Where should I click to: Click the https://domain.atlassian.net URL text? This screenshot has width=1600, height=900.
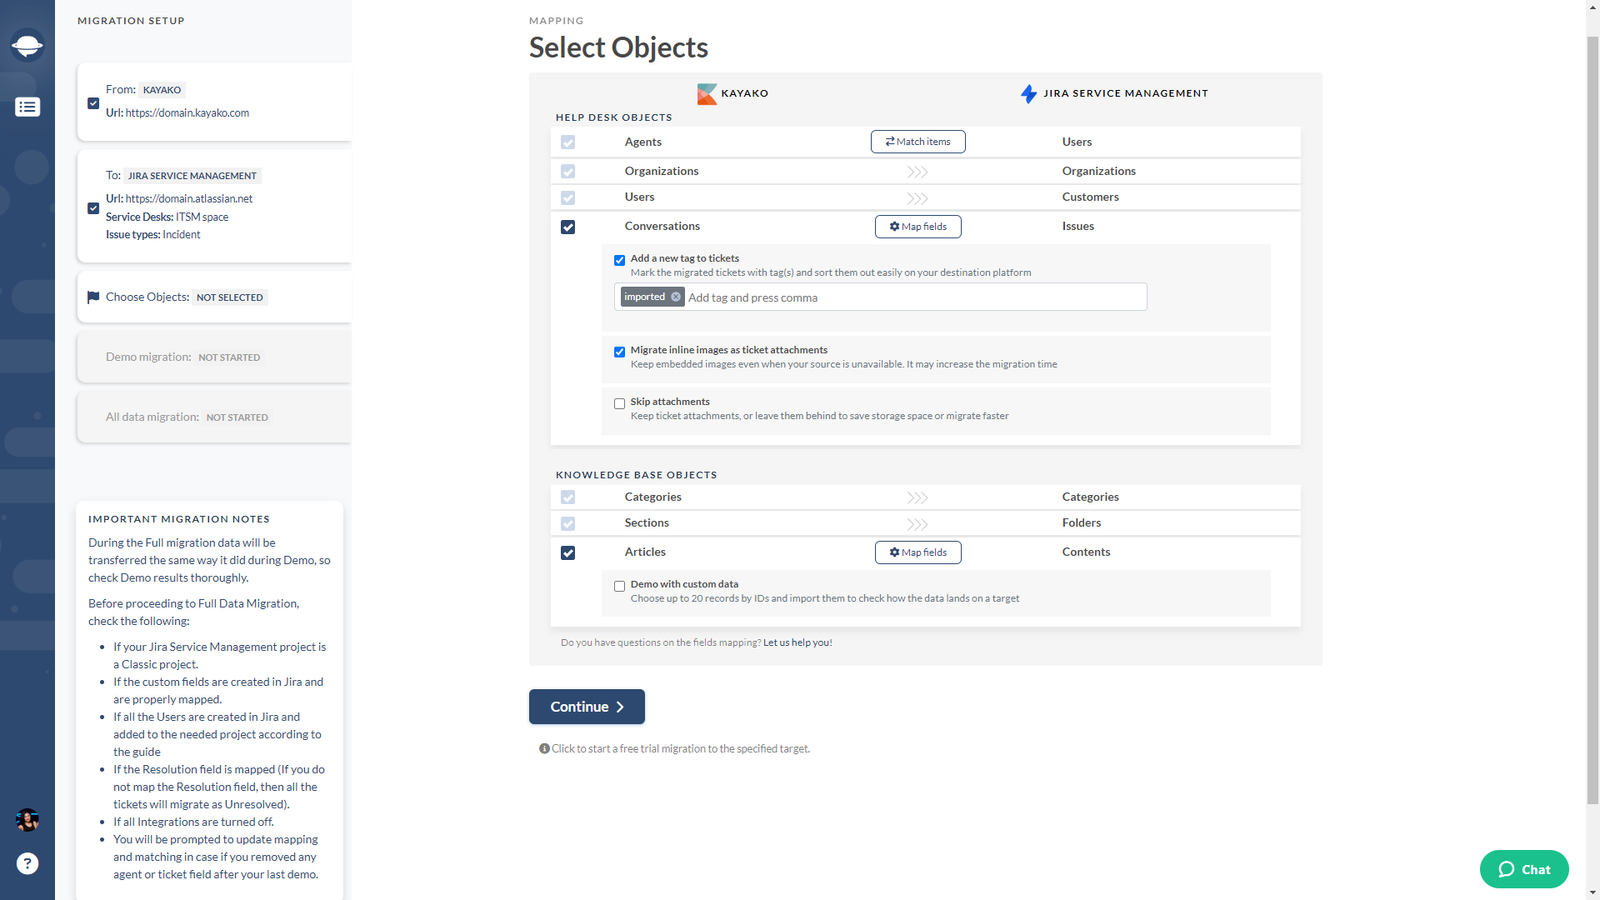(x=189, y=199)
